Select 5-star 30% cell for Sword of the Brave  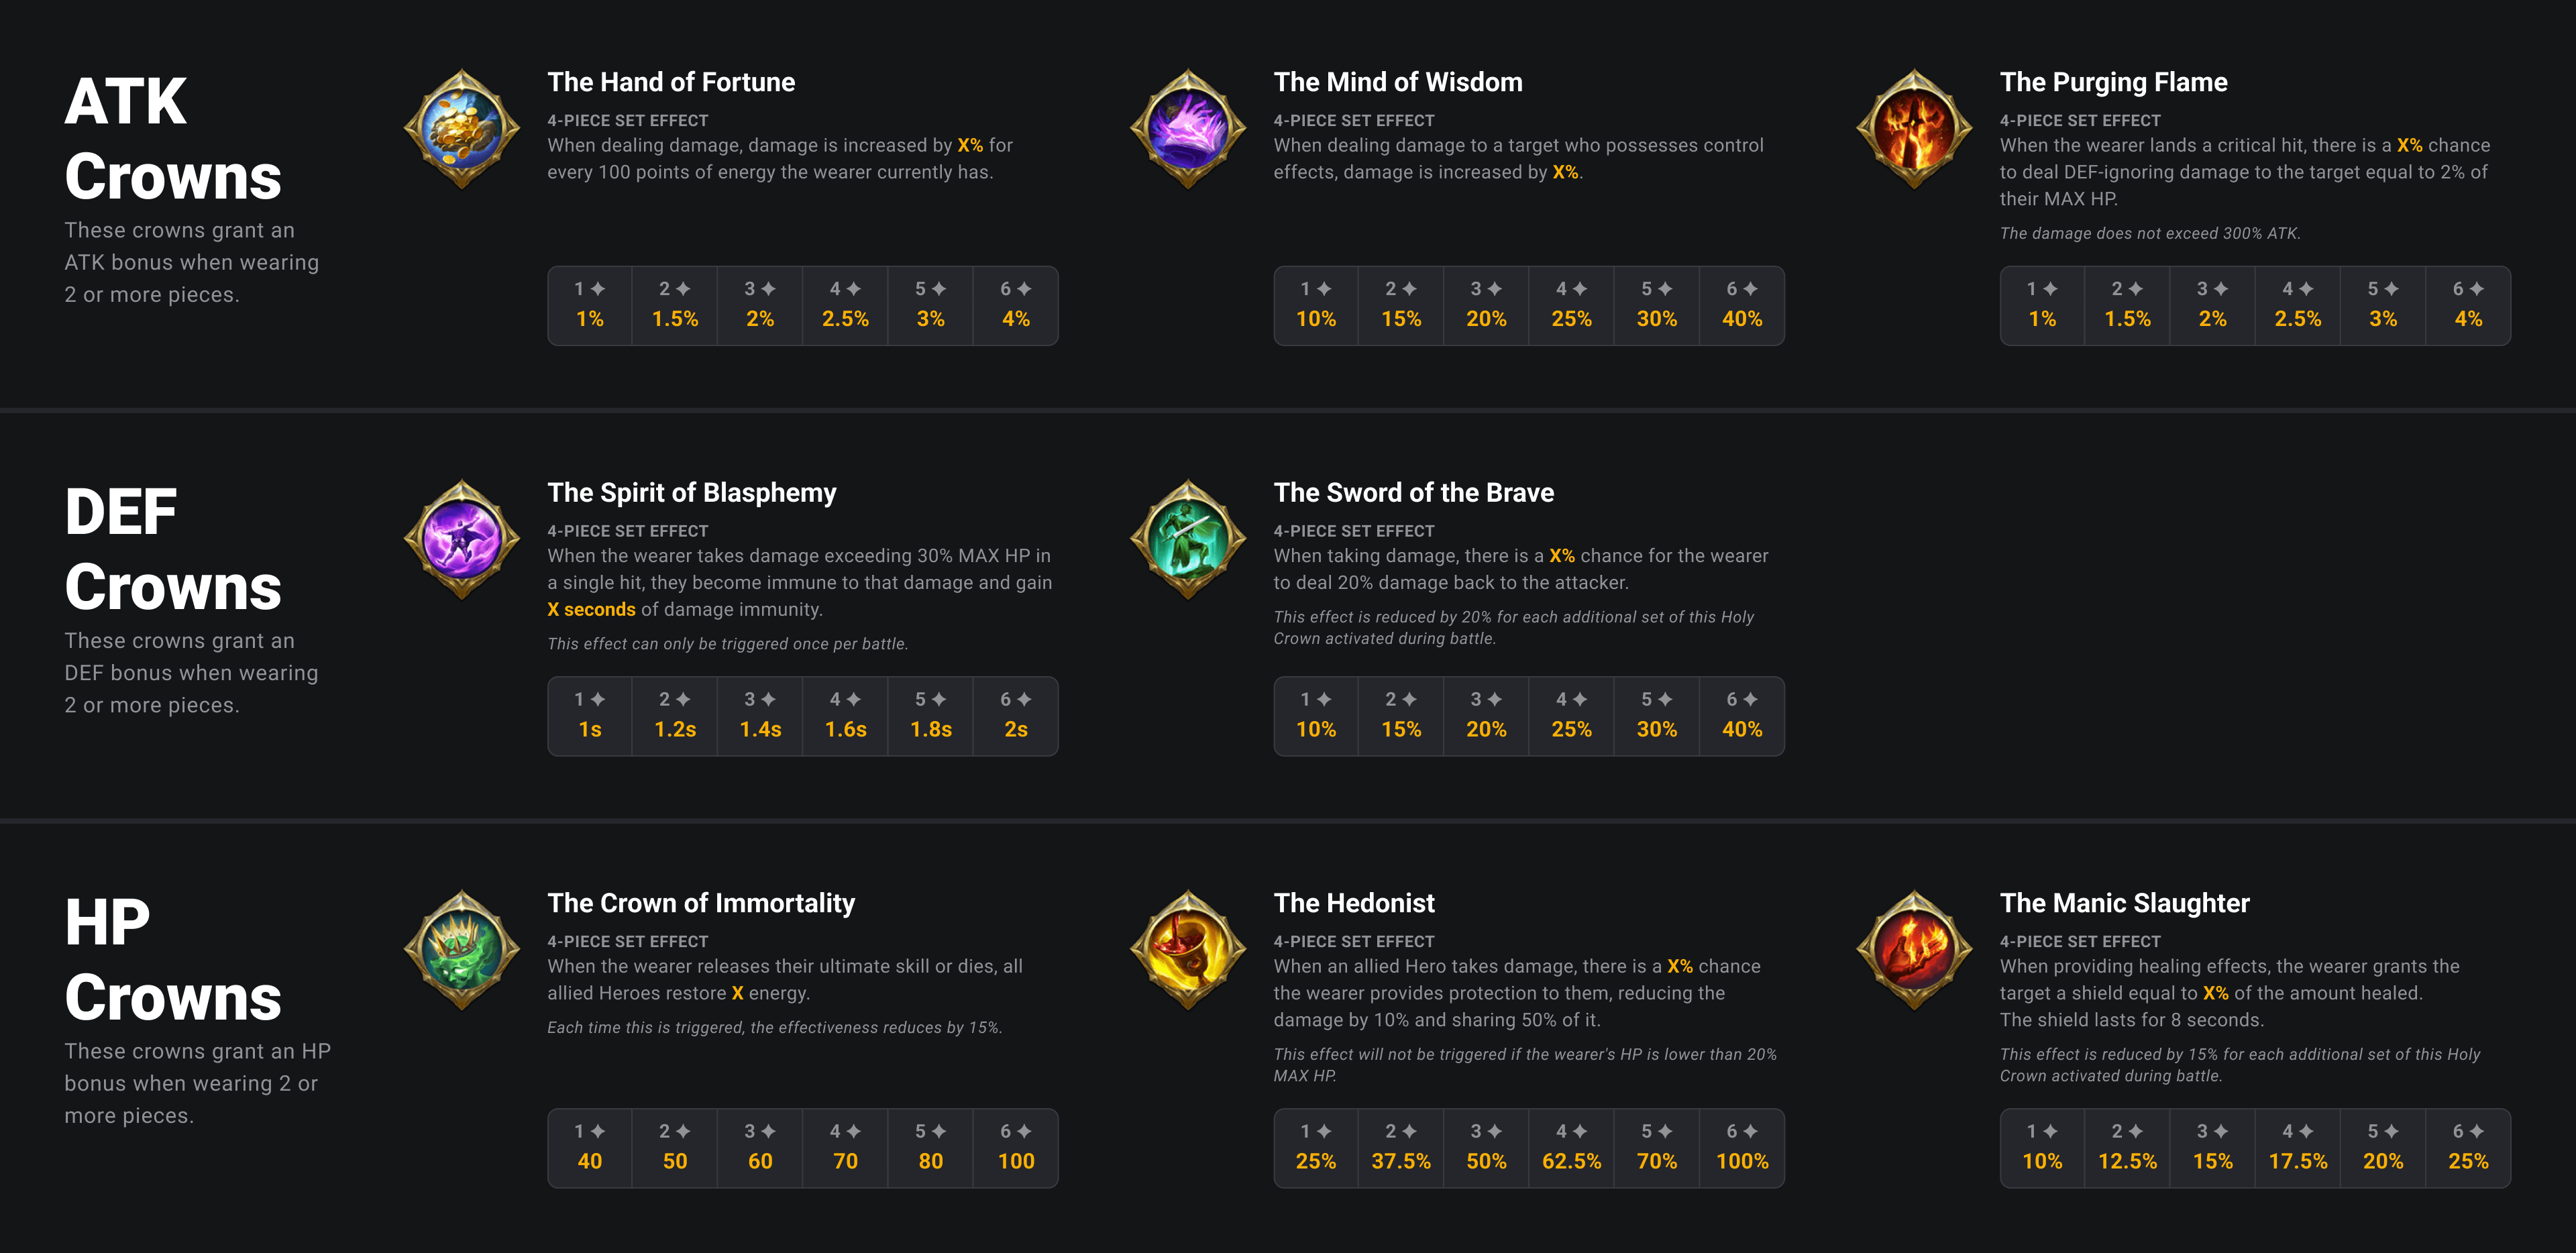1657,716
